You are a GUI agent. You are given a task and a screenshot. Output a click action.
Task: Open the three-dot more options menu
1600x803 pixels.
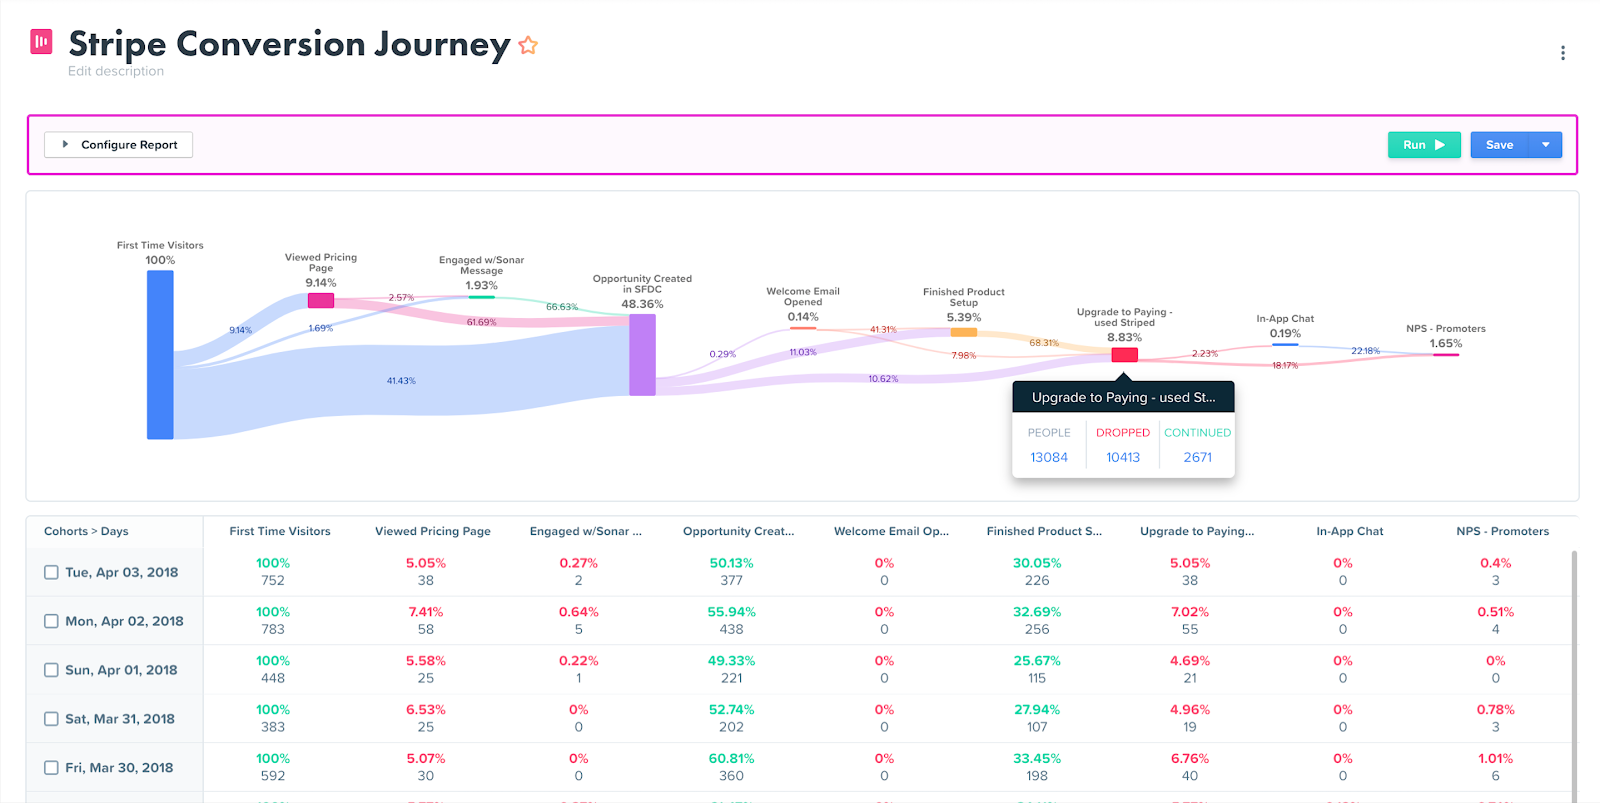click(1562, 53)
